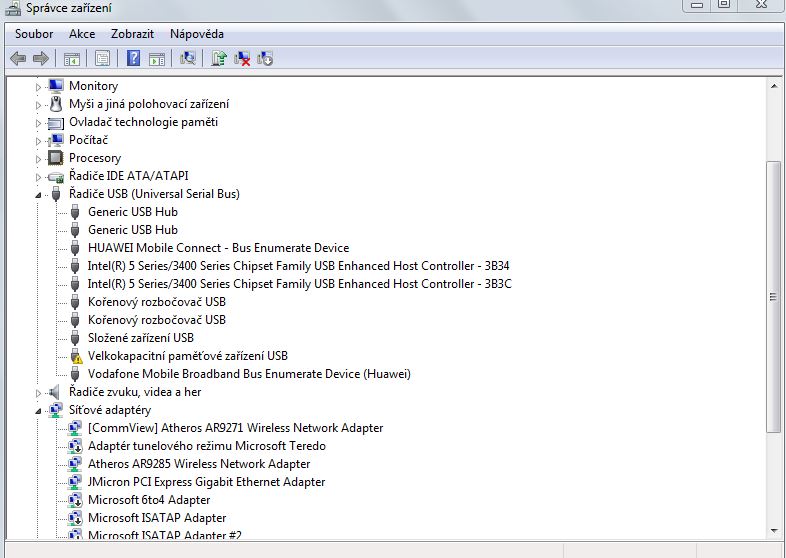
Task: Click the warning icon on Velkokapacitní paměťové zařízení
Action: pos(75,356)
